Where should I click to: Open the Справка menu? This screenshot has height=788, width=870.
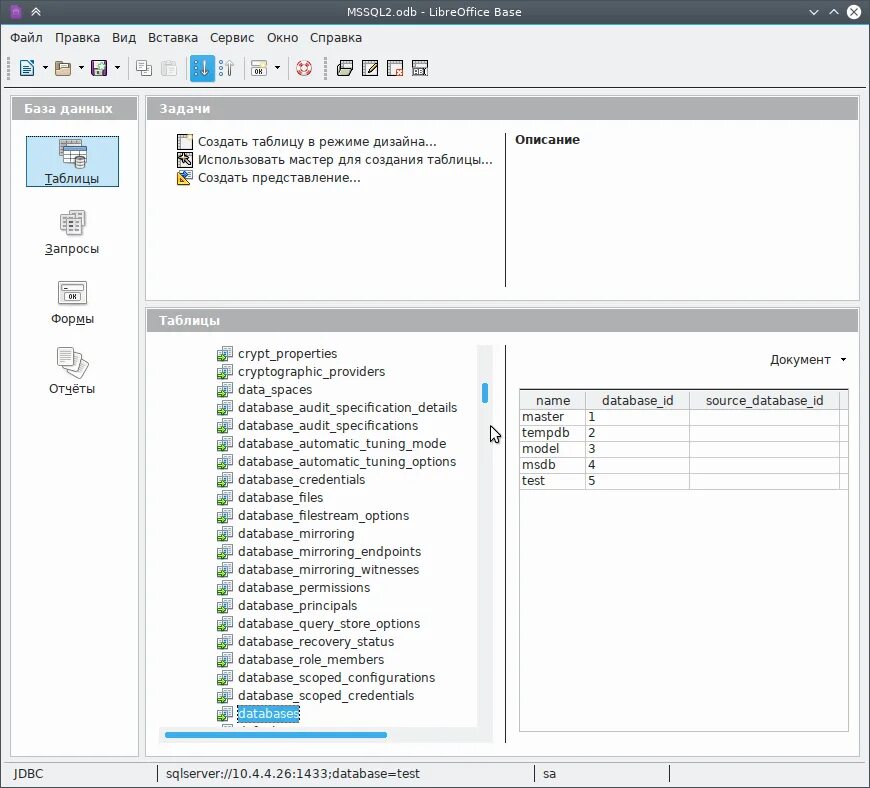click(336, 38)
